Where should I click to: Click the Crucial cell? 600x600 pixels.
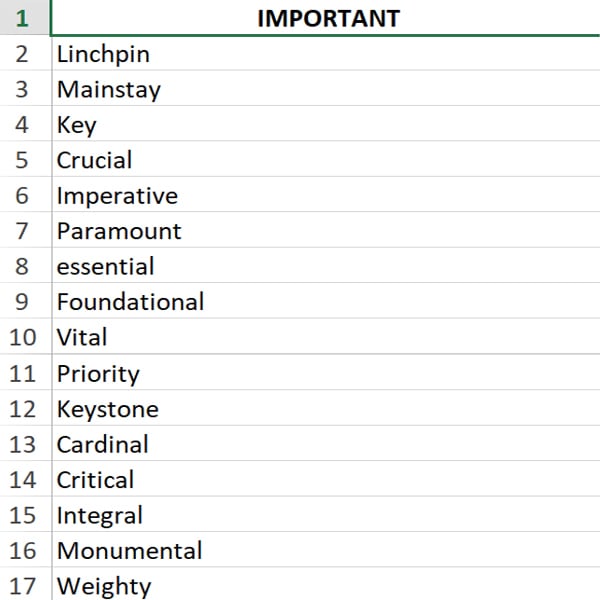point(326,159)
